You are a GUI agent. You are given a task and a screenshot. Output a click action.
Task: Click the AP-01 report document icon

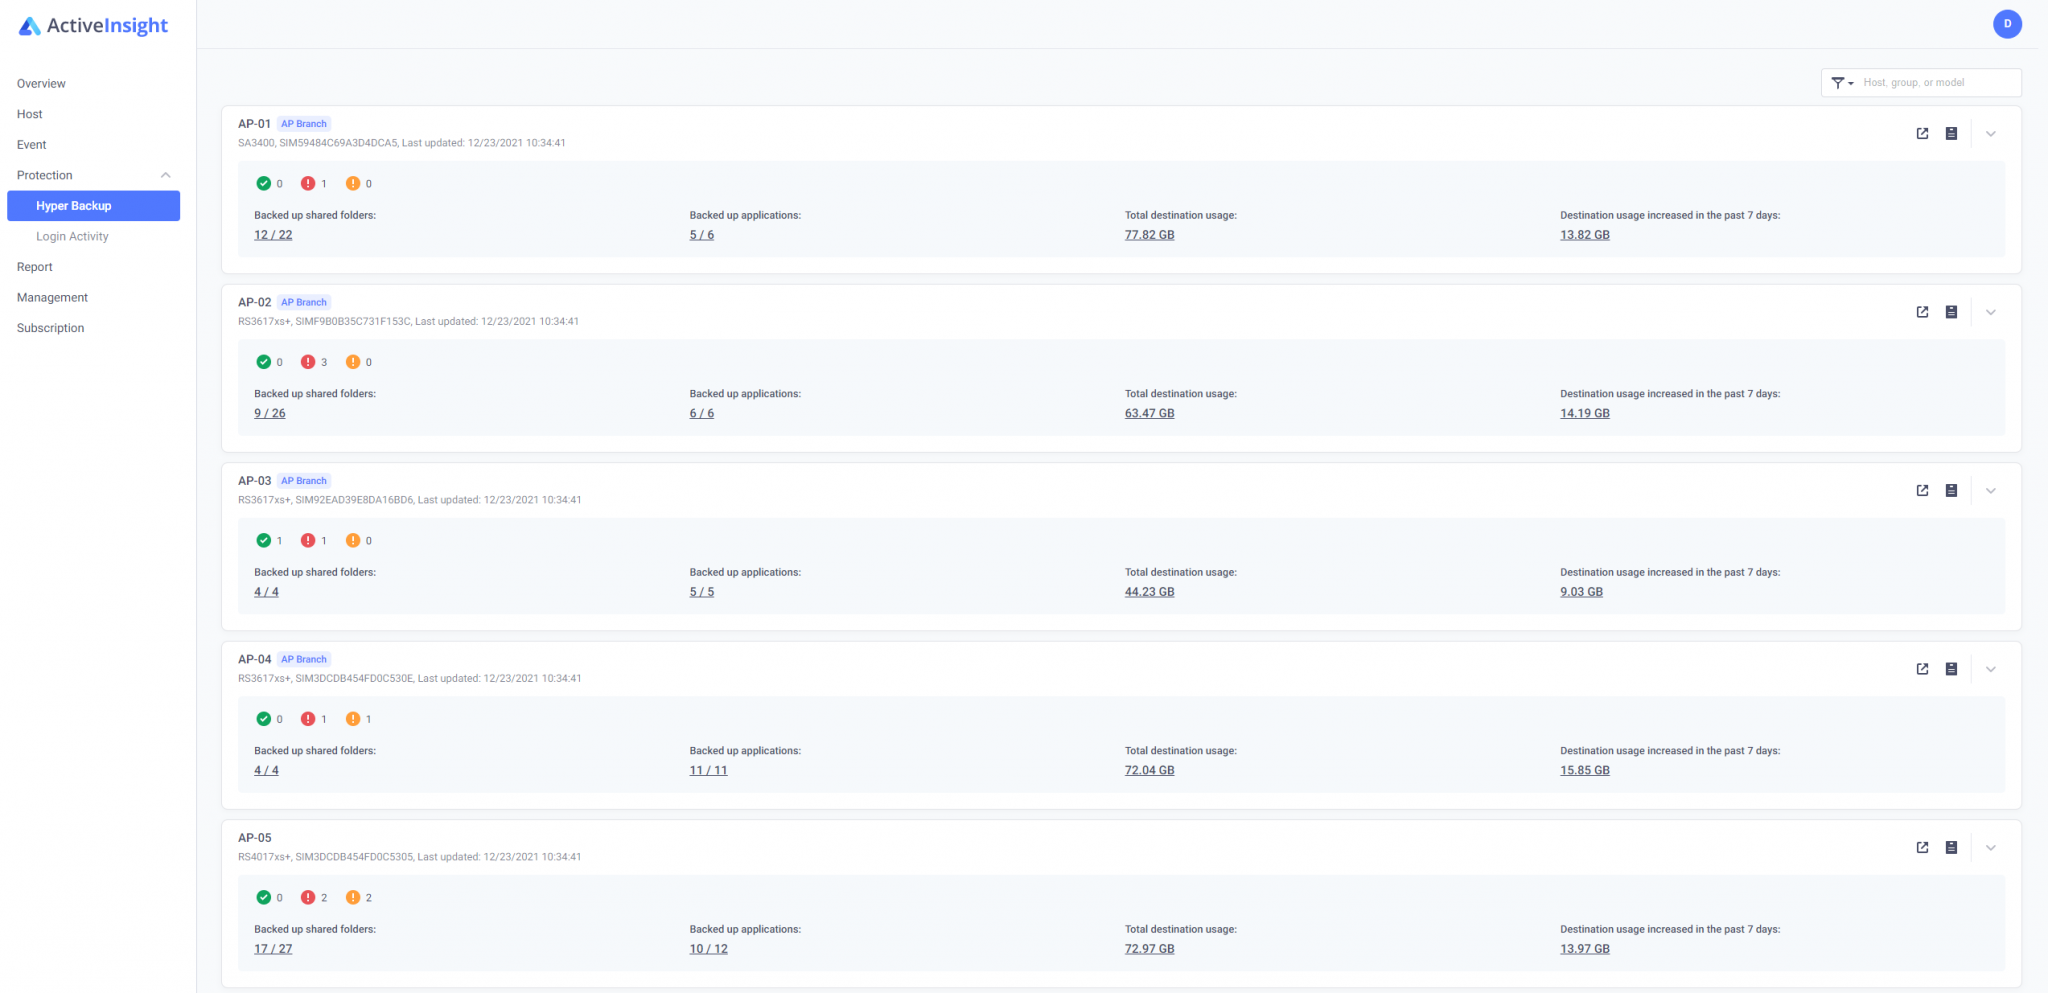pos(1951,134)
